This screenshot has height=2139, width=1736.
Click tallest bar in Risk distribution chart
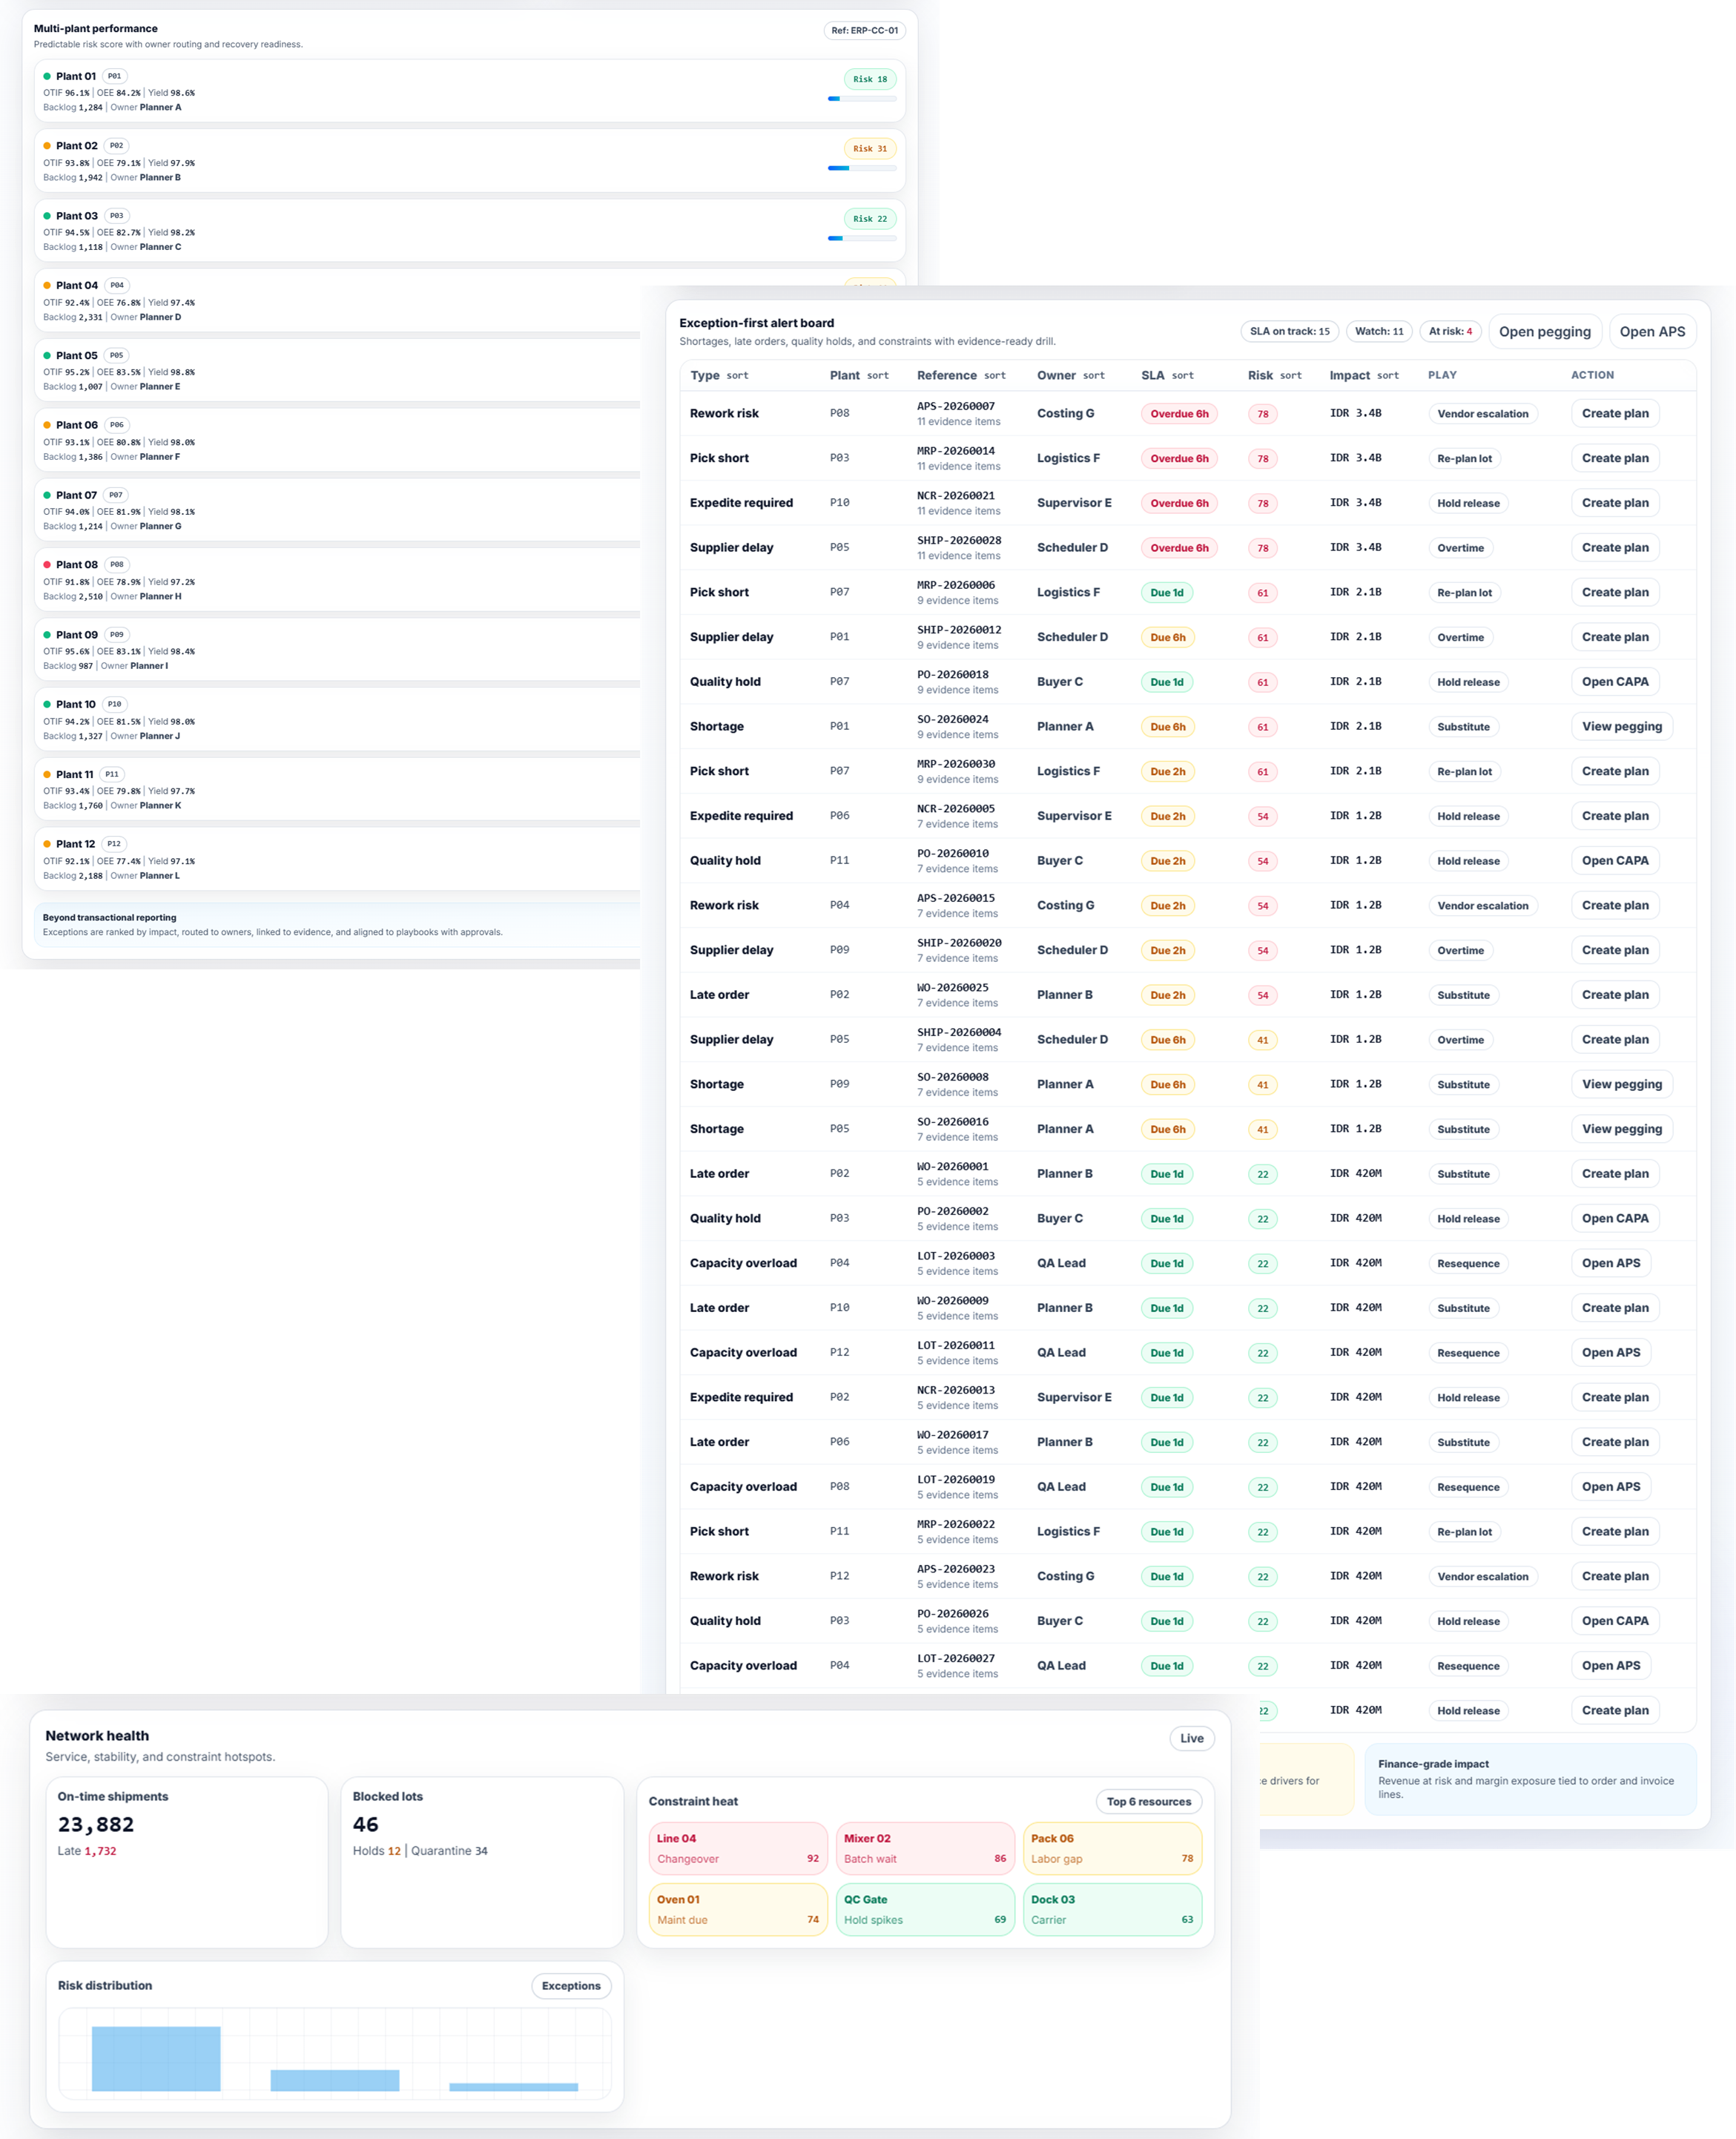click(156, 2058)
